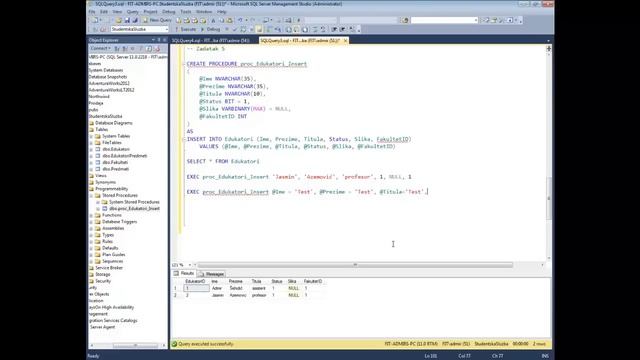Execute the current query
The image size is (640, 360).
[186, 29]
